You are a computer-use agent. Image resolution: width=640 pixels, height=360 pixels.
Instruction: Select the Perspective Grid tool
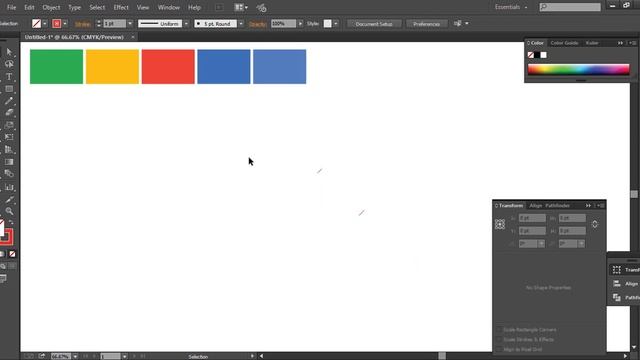click(x=9, y=150)
